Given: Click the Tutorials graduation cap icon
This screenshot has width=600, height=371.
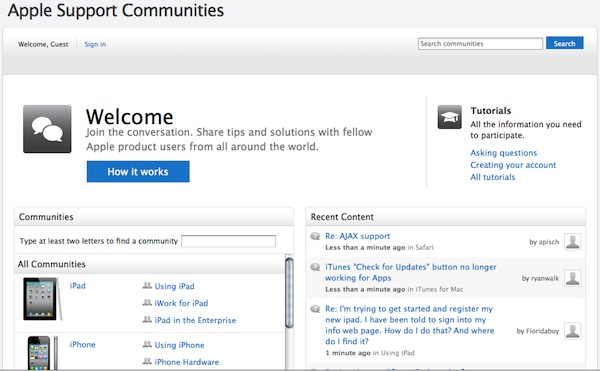Looking at the screenshot, I should [x=450, y=117].
